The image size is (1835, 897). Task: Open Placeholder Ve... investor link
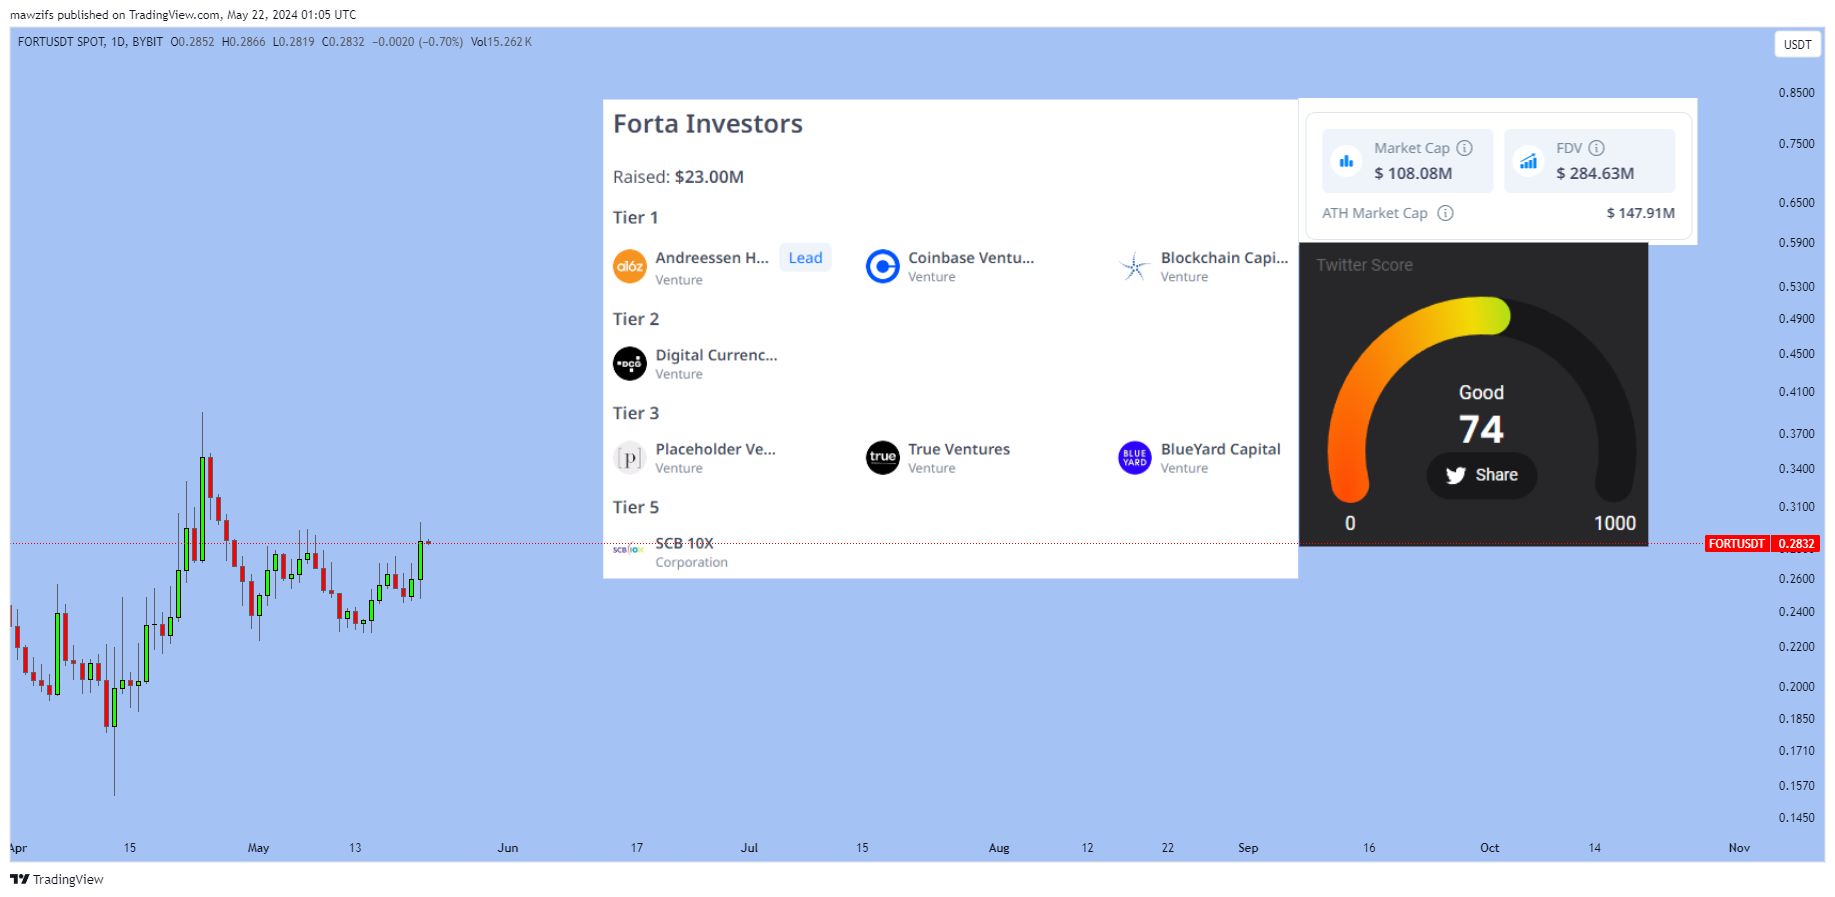[715, 450]
